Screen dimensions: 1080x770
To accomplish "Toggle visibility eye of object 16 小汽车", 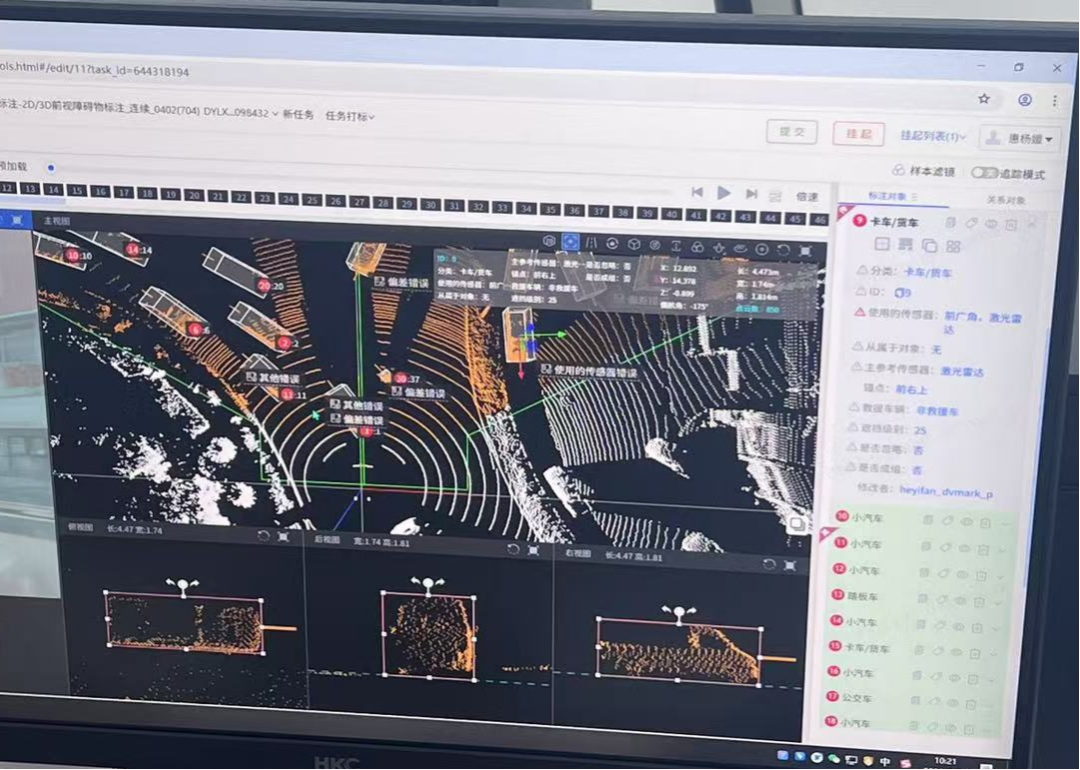I will point(954,677).
